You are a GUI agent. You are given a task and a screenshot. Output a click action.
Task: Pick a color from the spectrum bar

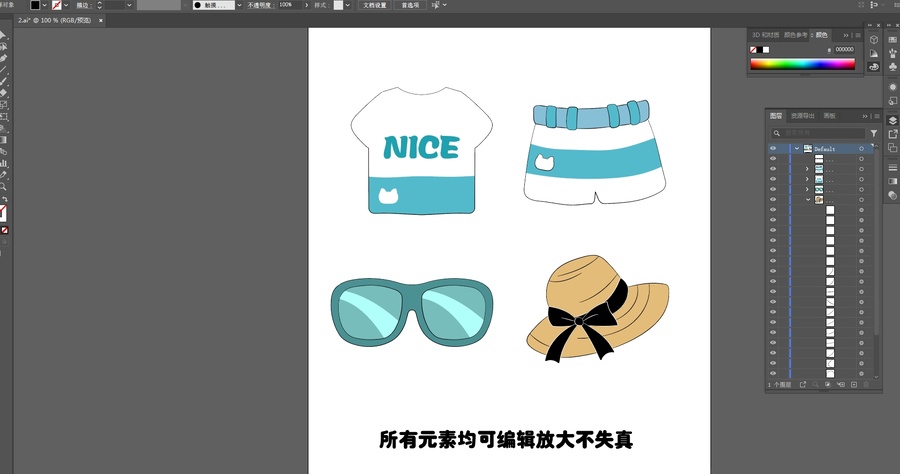802,64
